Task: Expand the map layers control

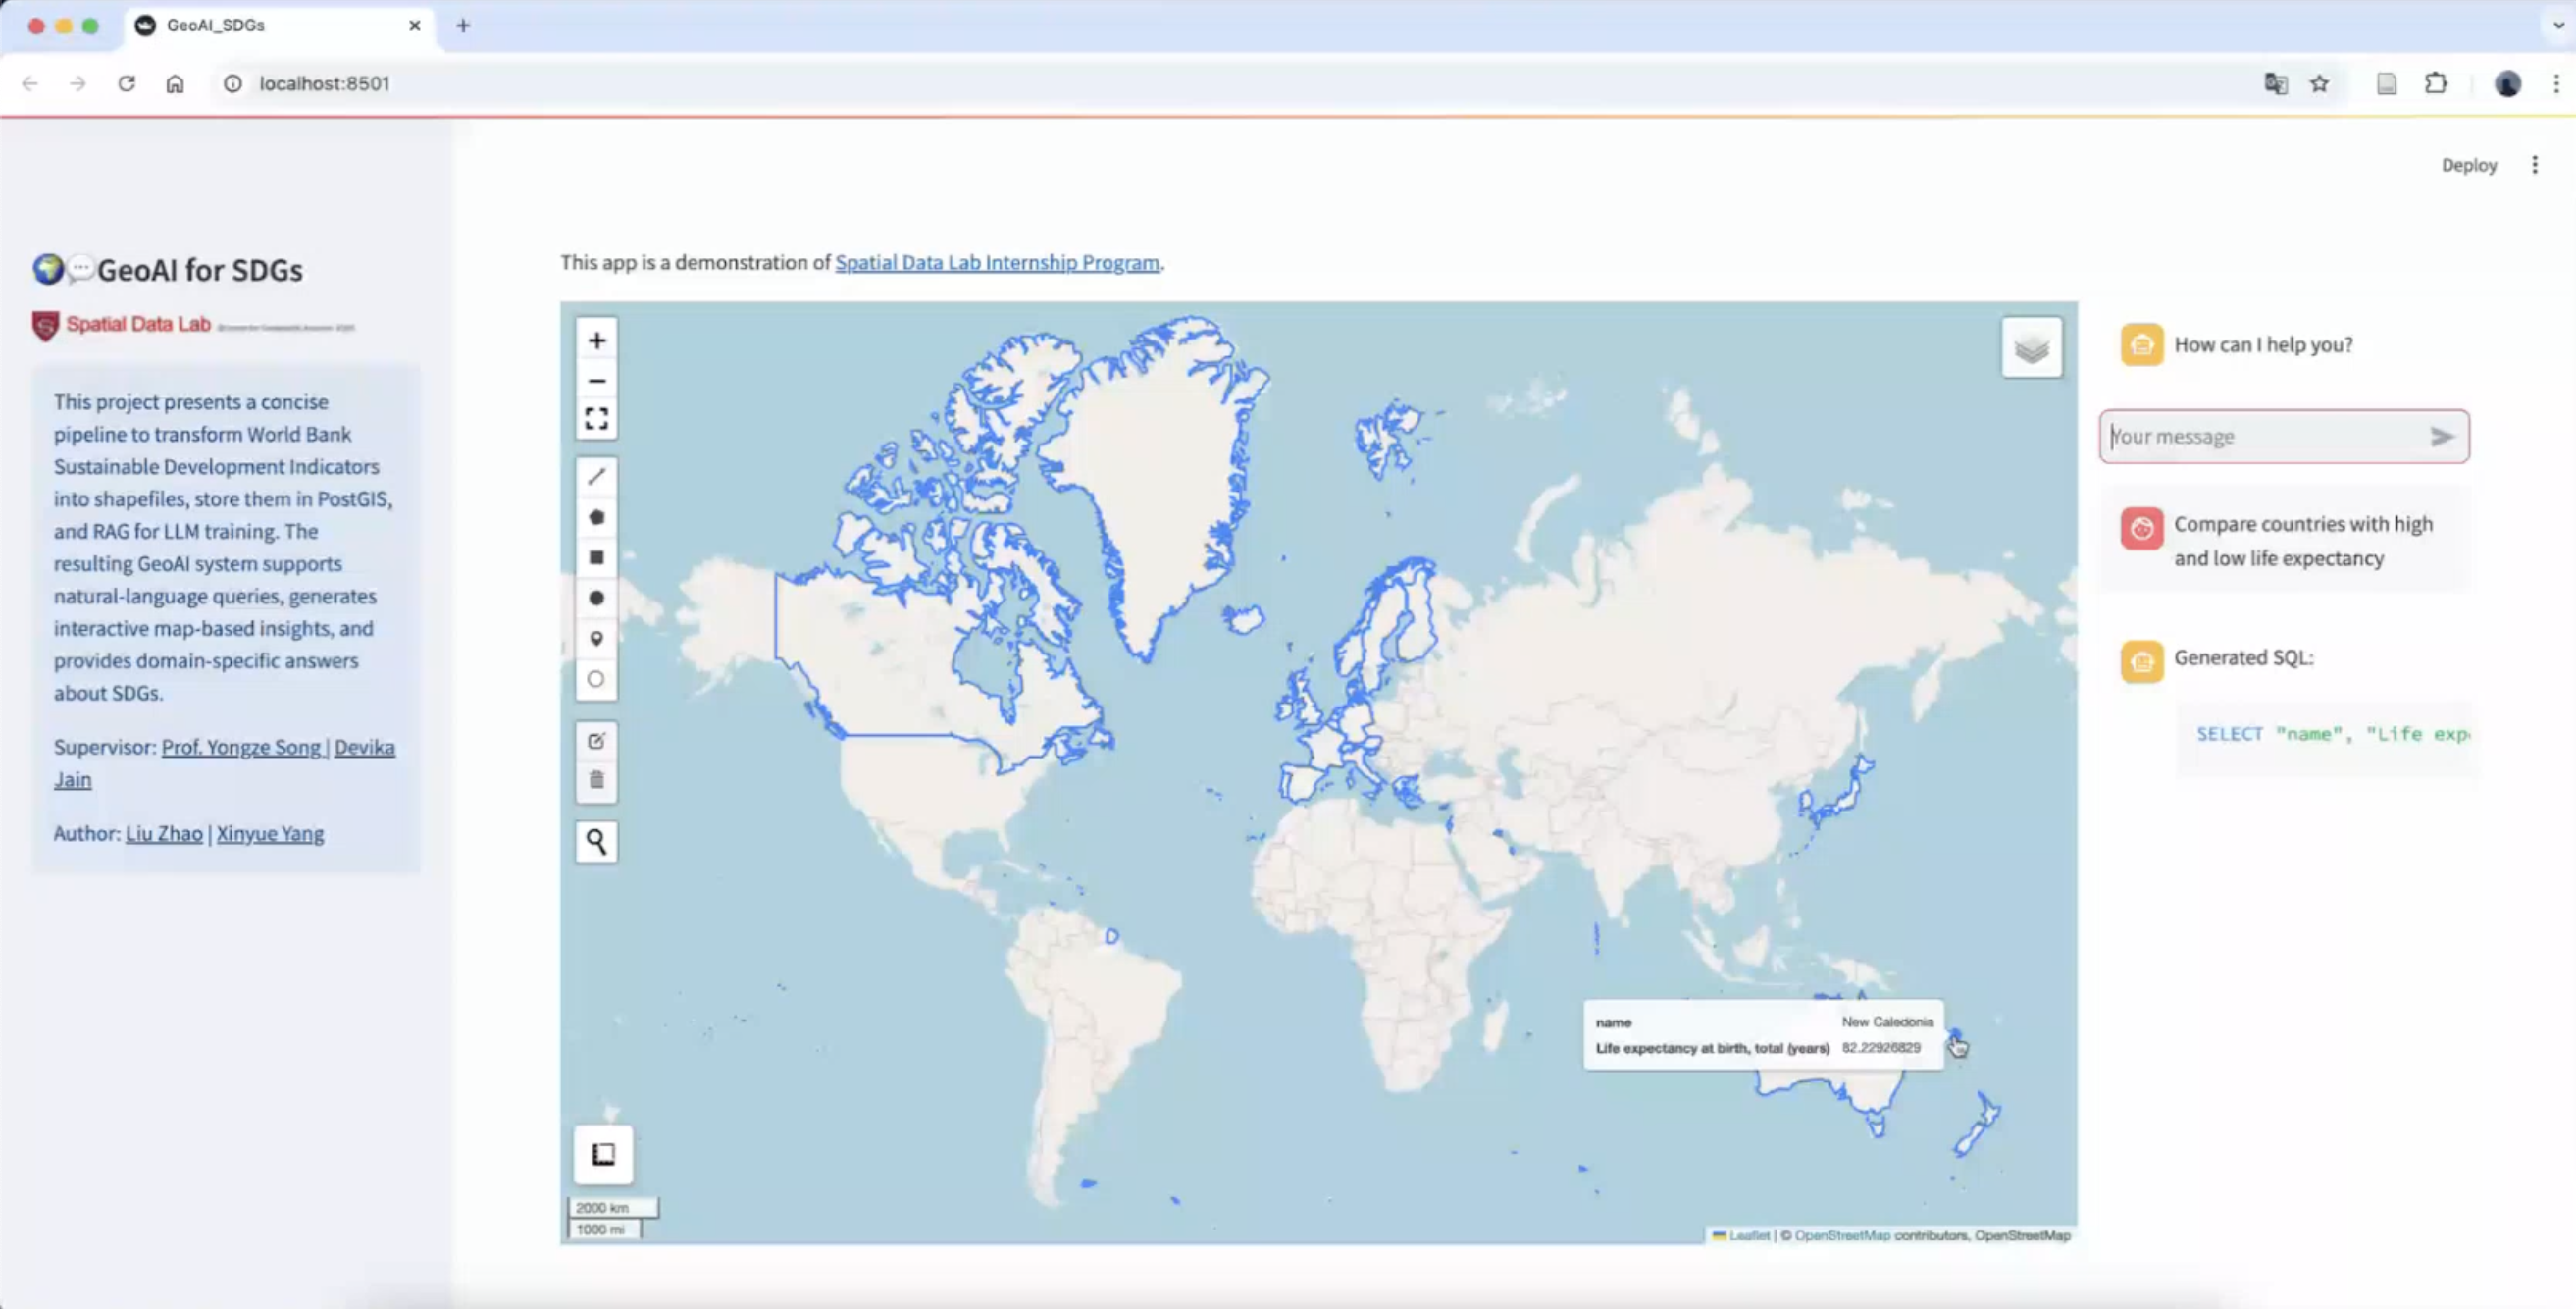Action: click(x=2031, y=348)
